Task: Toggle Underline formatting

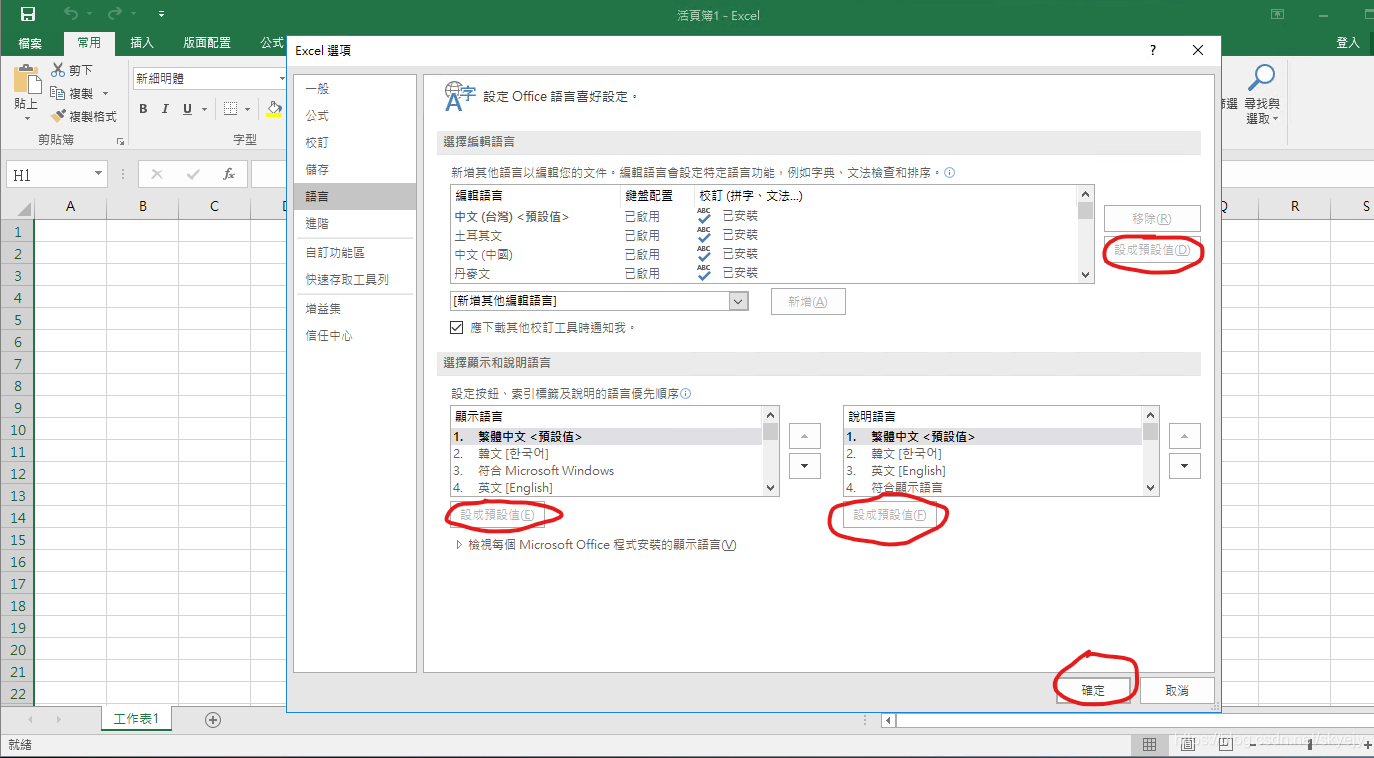Action: [x=186, y=109]
